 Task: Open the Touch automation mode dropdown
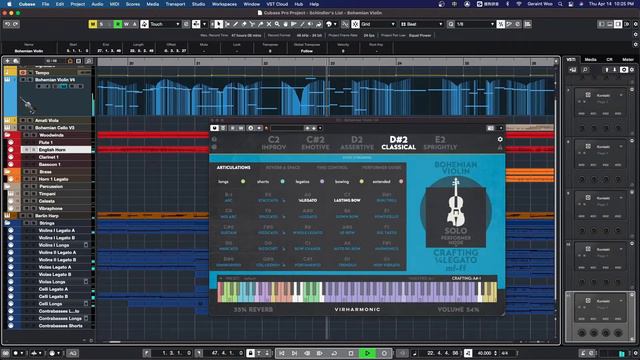pyautogui.click(x=165, y=24)
